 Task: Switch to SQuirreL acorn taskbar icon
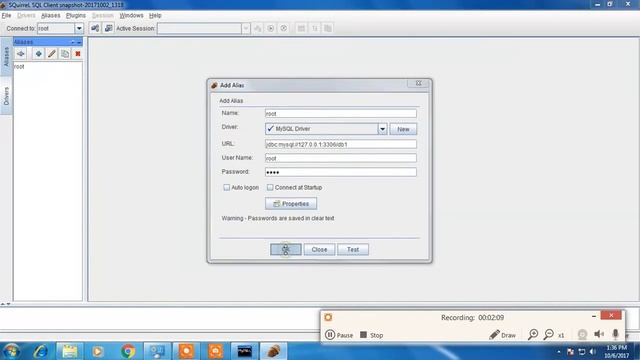tap(273, 351)
